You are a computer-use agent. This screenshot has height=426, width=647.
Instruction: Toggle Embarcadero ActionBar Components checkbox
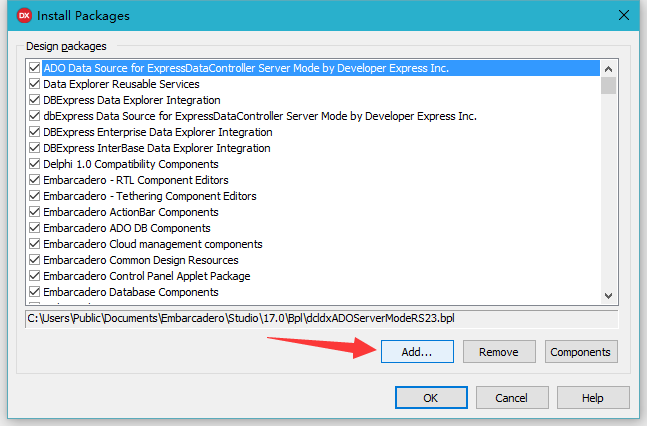coord(35,212)
